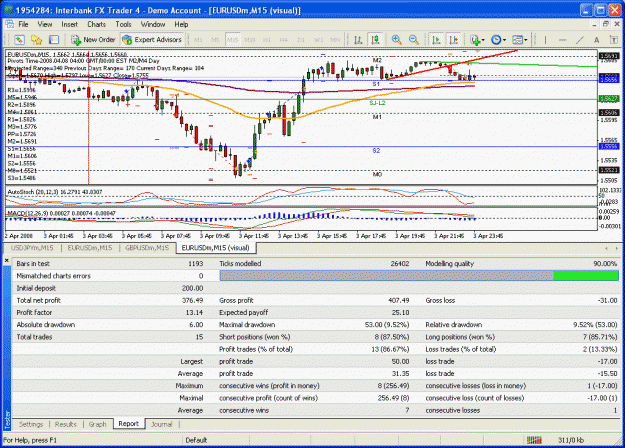
Task: Click the Periods clock icon
Action: [496, 39]
